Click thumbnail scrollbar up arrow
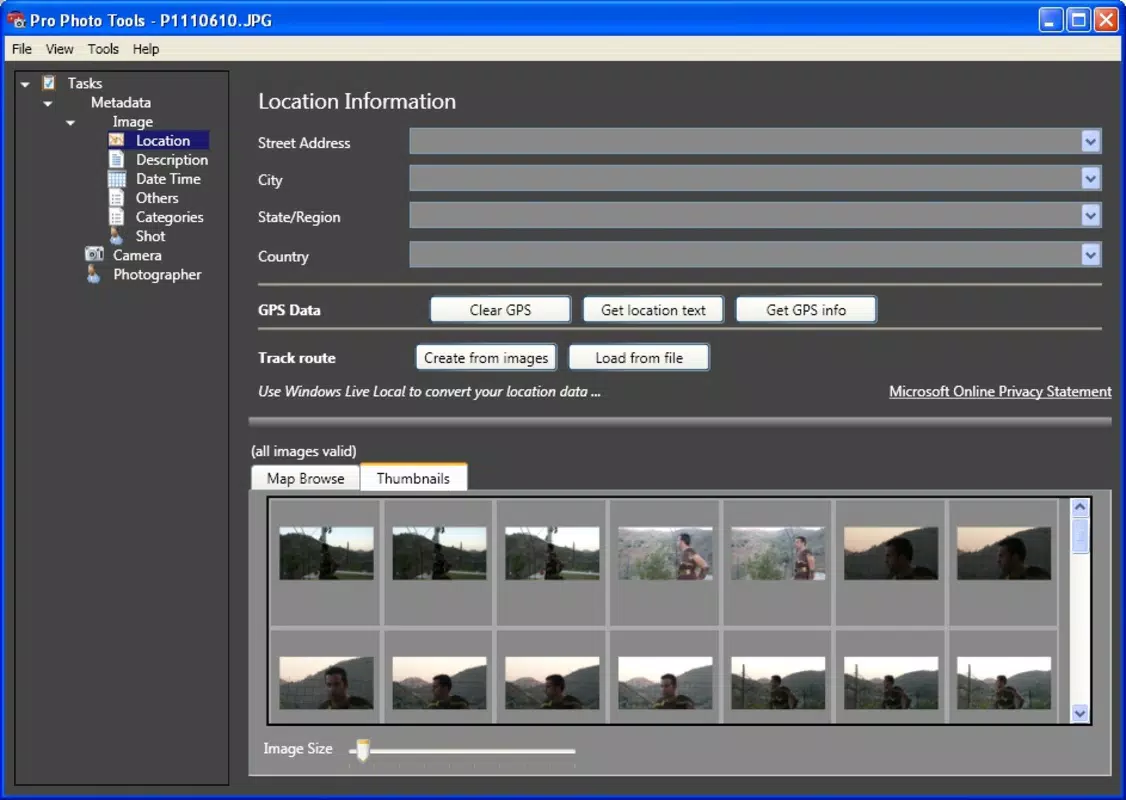The width and height of the screenshot is (1126, 800). click(1080, 508)
